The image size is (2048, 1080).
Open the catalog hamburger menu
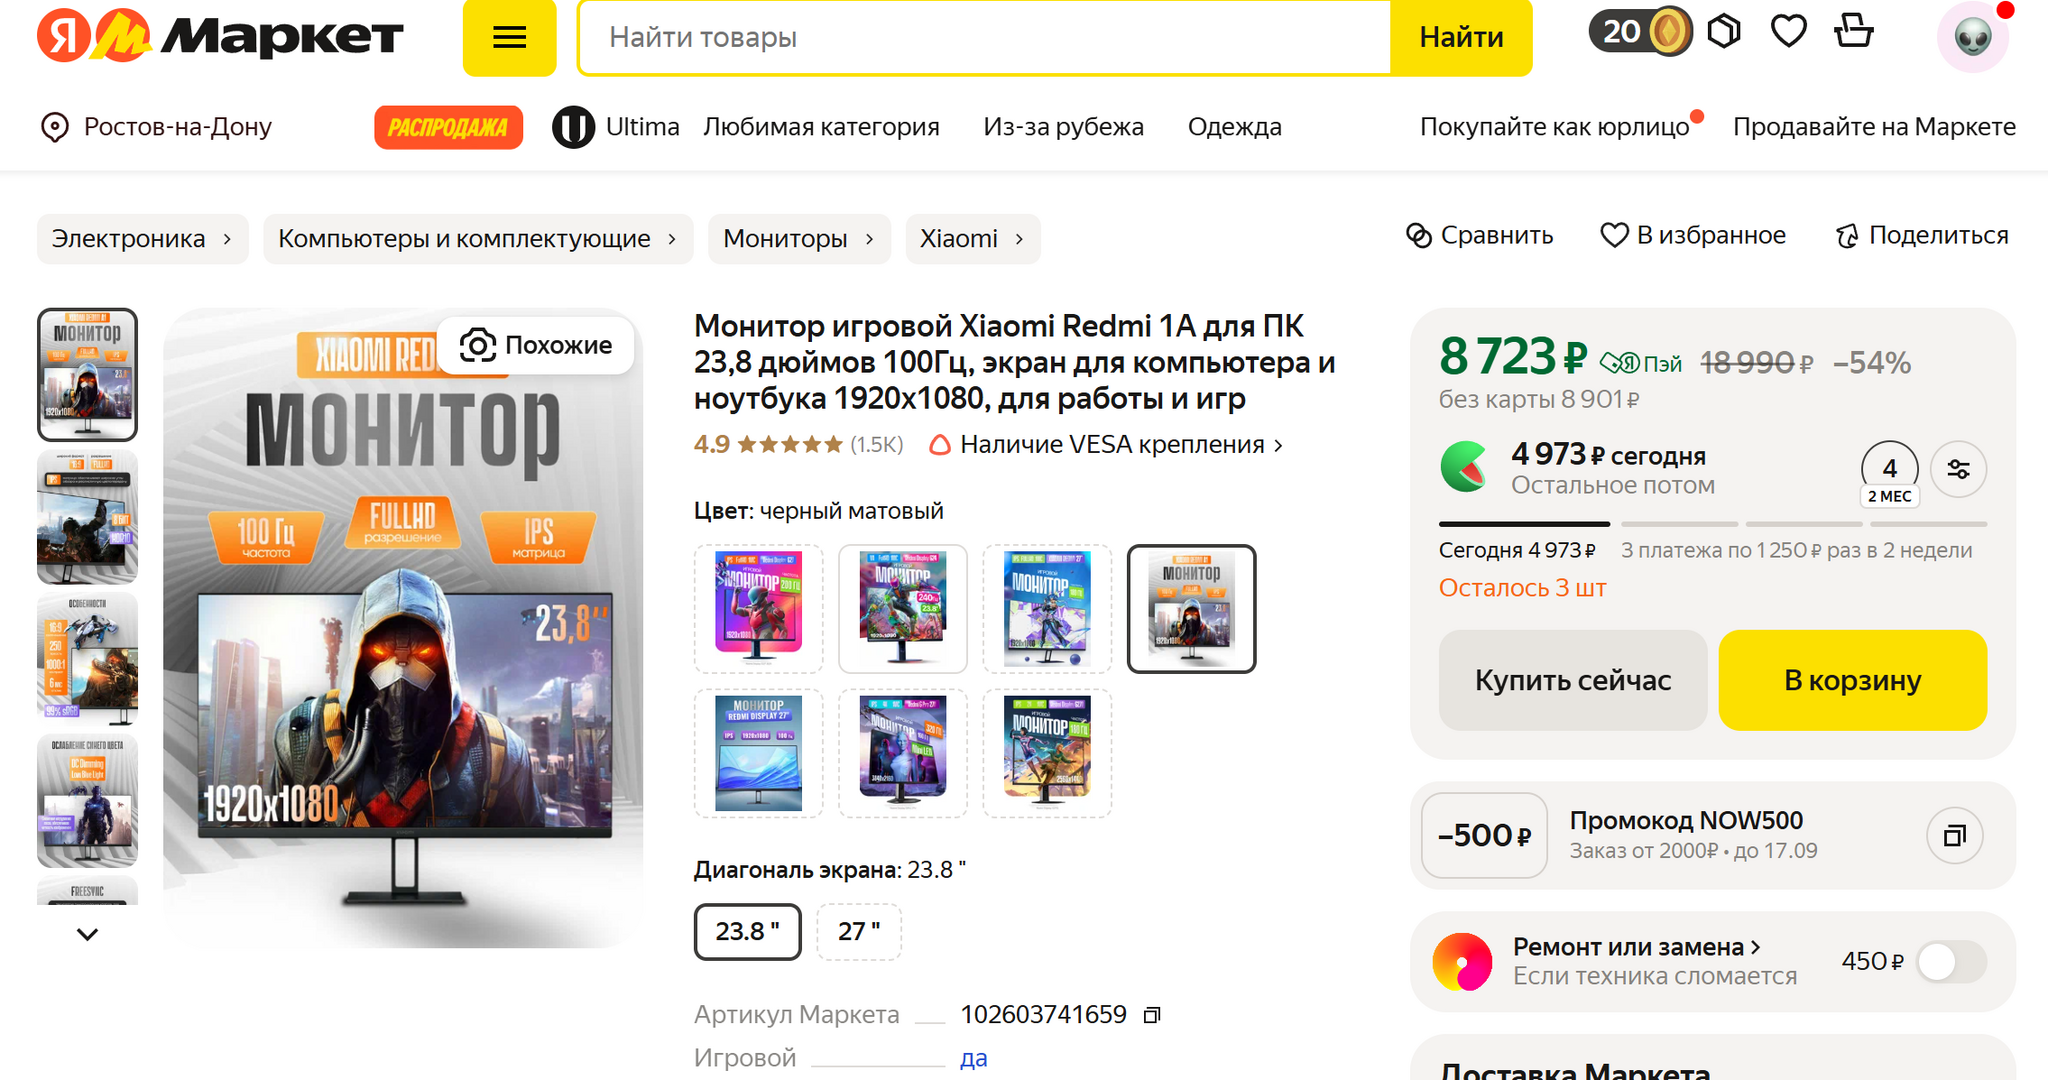tap(509, 38)
